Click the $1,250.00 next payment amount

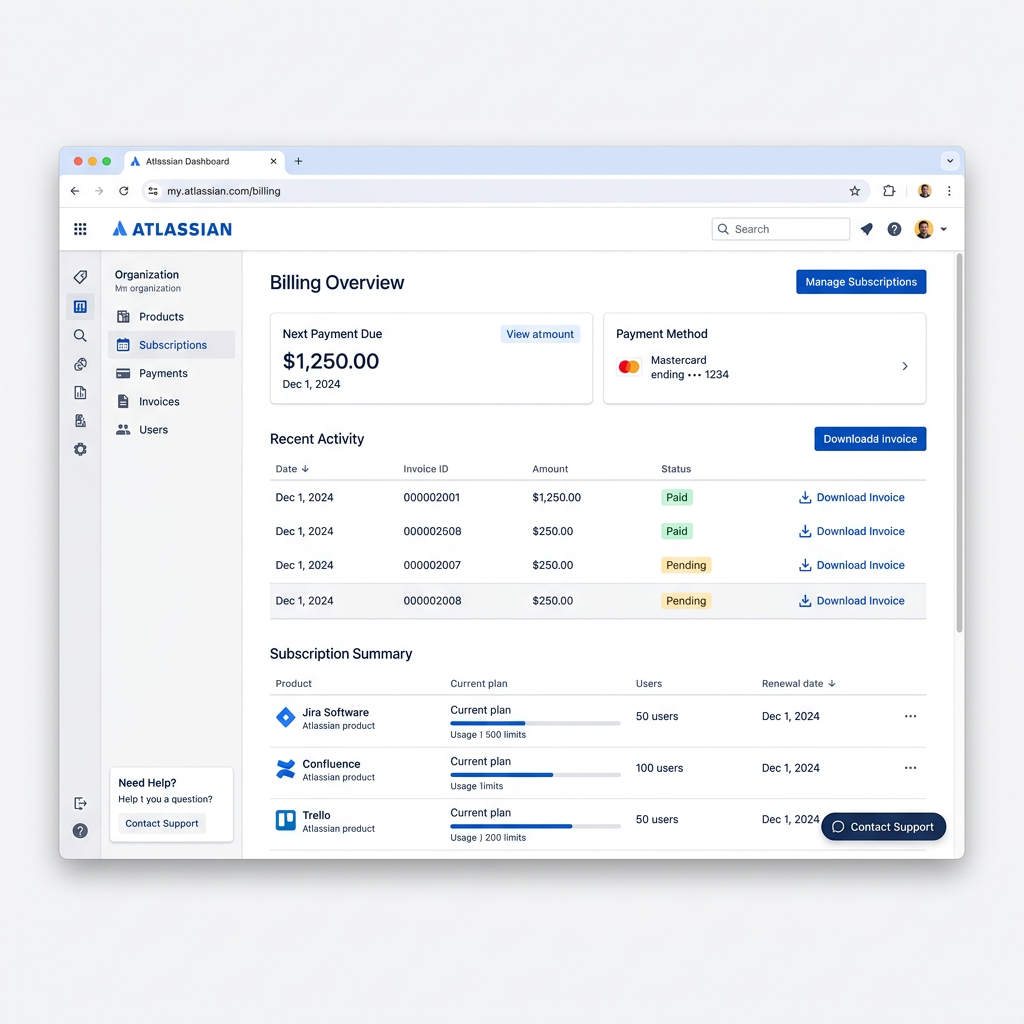[330, 361]
